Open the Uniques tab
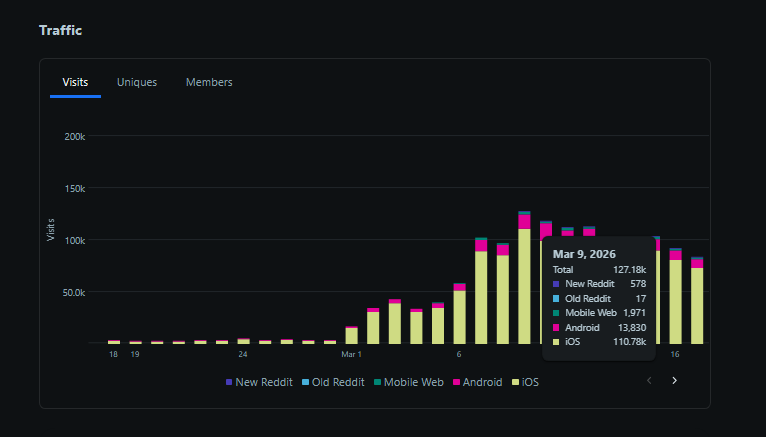Image resolution: width=766 pixels, height=437 pixels. pyautogui.click(x=137, y=82)
